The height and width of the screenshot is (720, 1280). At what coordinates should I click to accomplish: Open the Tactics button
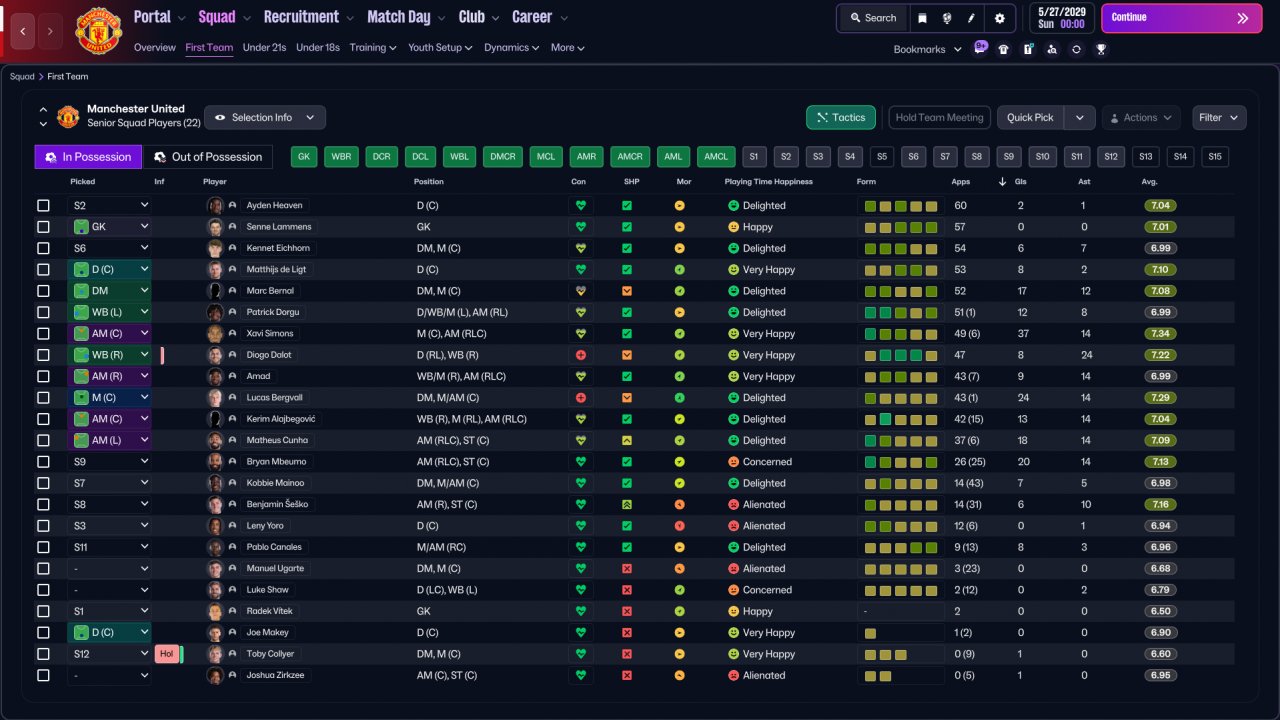coord(841,118)
